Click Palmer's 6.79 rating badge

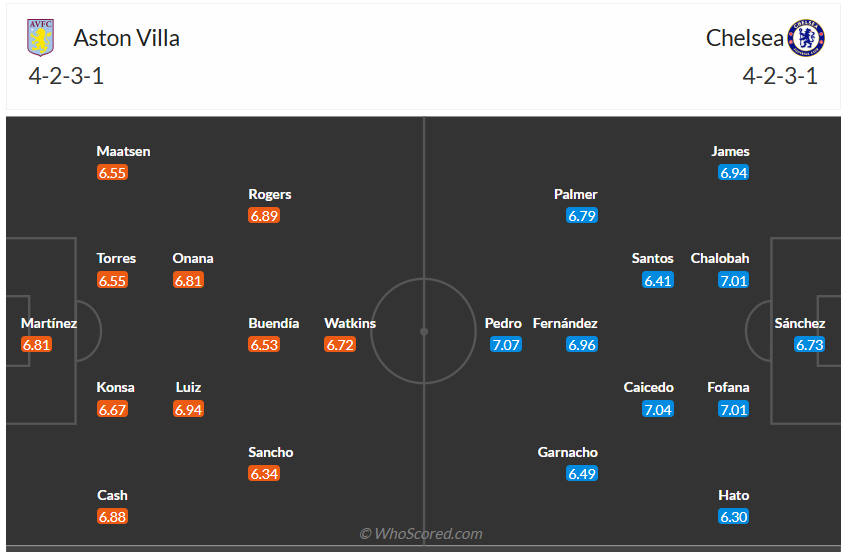(x=582, y=216)
